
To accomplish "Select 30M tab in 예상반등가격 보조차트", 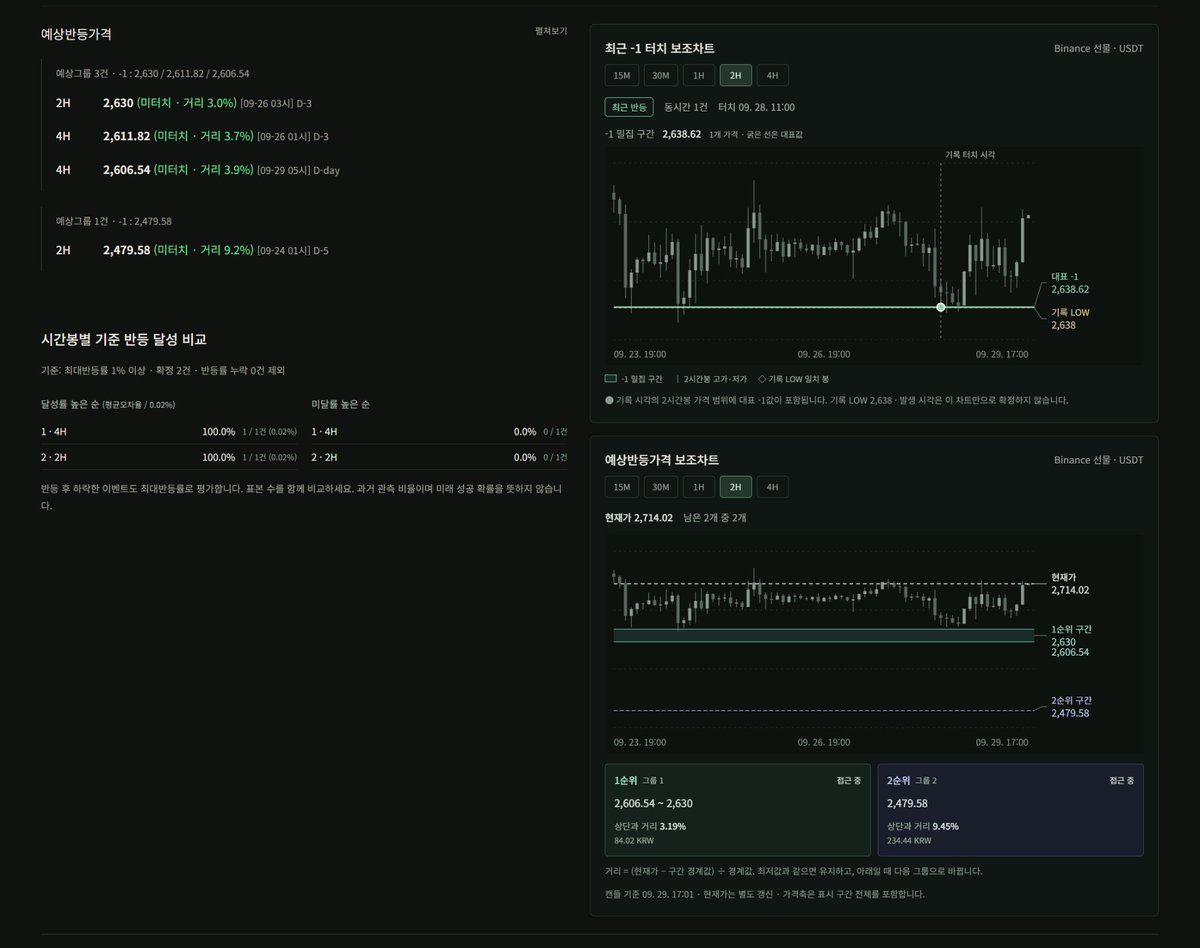I will pos(660,487).
